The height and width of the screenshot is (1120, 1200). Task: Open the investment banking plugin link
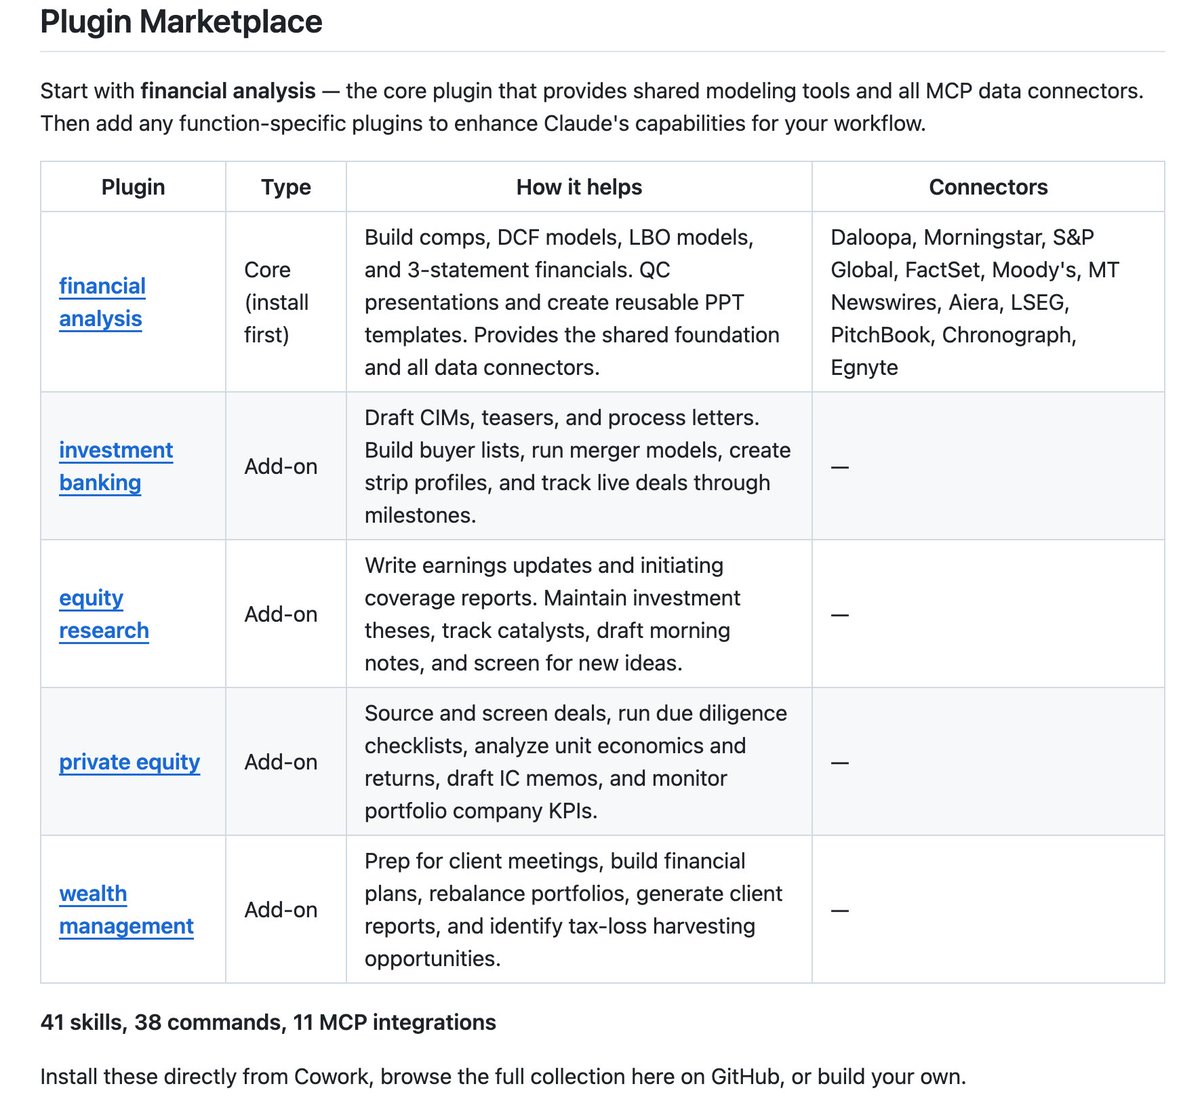click(116, 466)
